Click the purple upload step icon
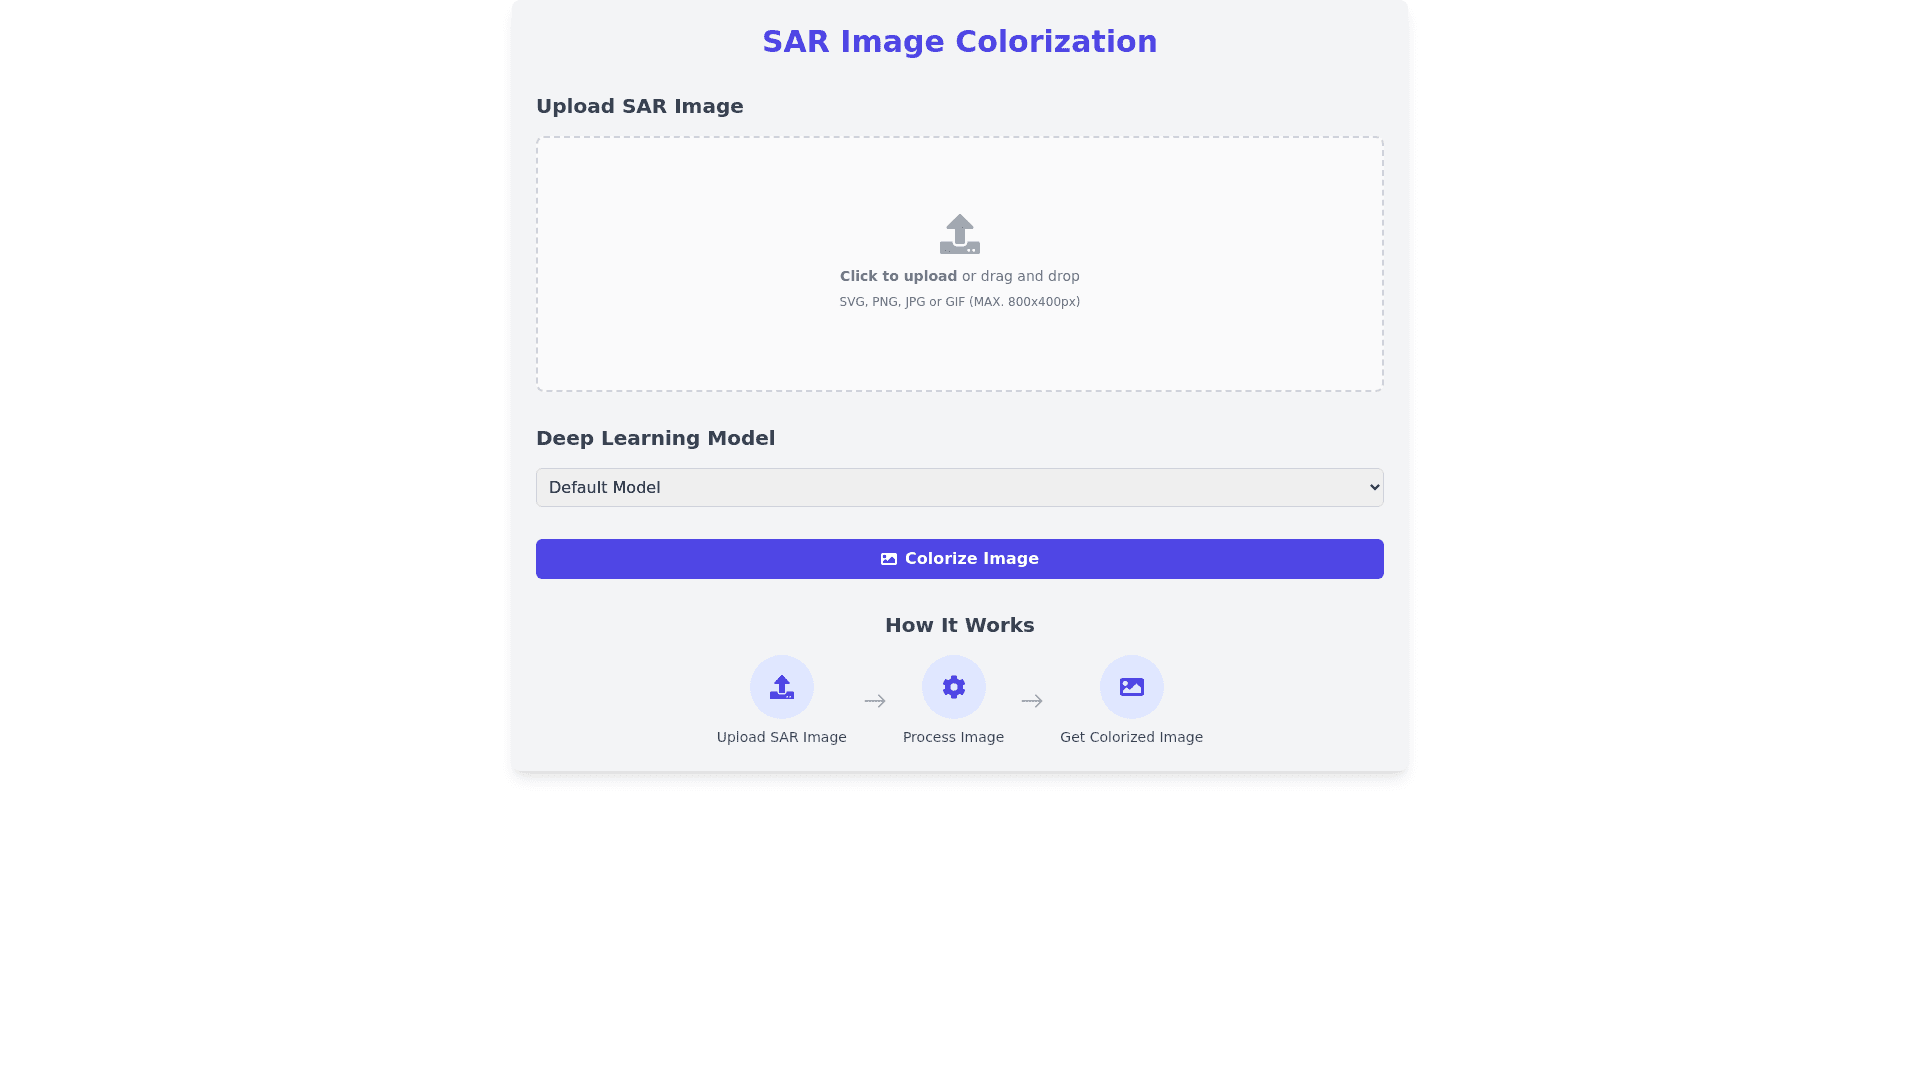This screenshot has width=1920, height=1080. click(781, 687)
